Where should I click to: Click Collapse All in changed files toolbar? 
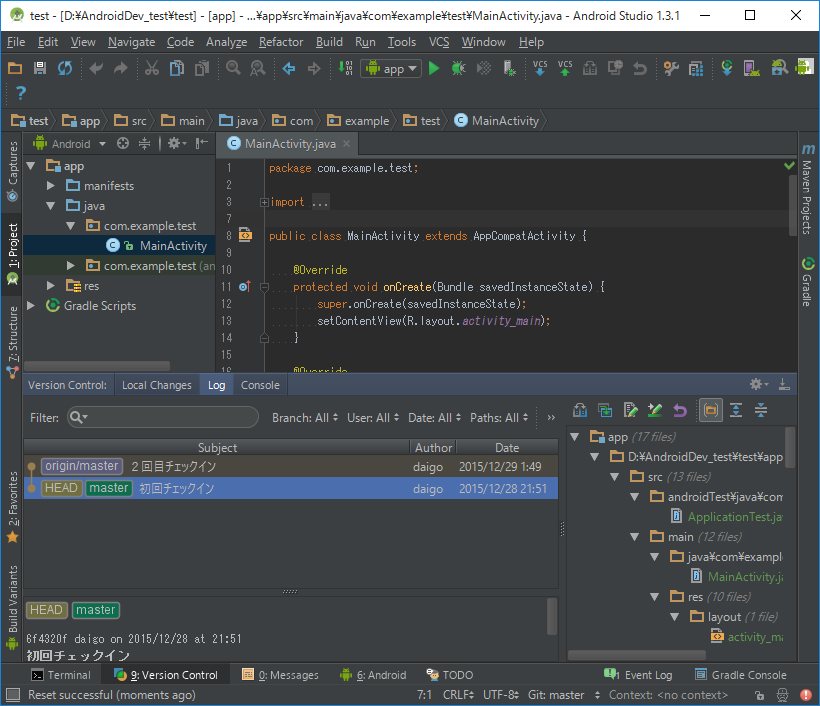pos(761,411)
